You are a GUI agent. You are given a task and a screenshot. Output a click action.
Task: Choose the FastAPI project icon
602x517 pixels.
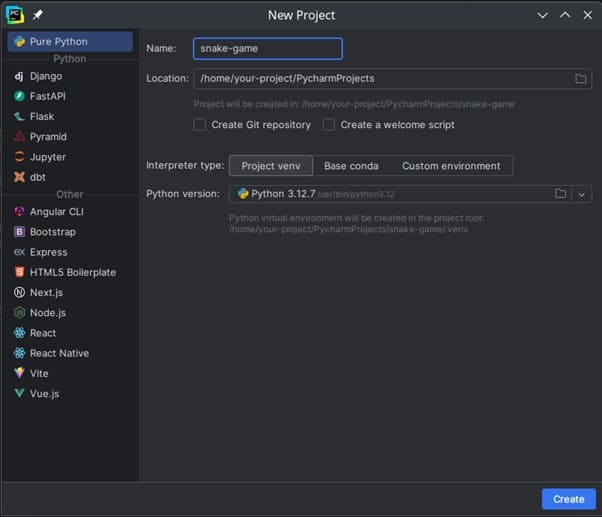(x=19, y=96)
